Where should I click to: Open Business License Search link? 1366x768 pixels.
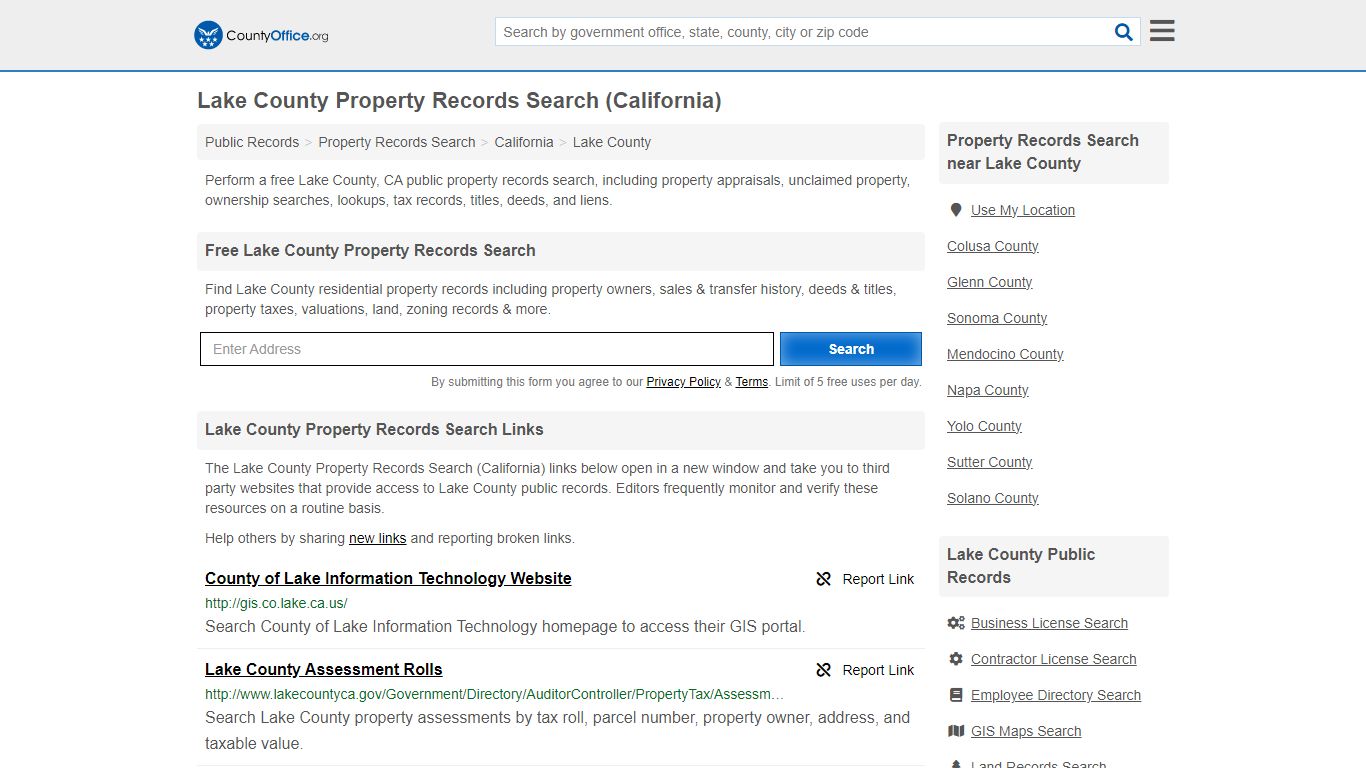pos(1049,623)
